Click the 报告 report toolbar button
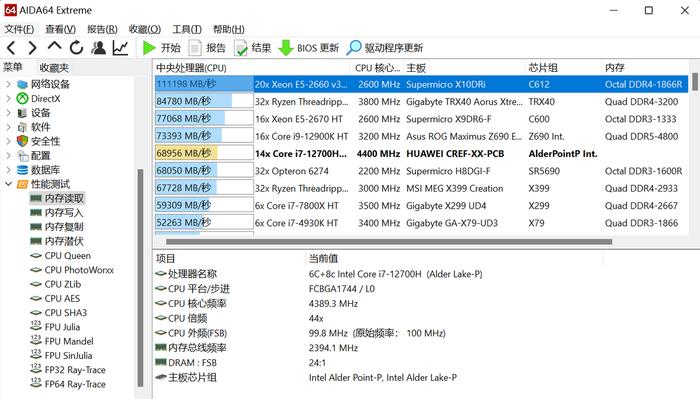Screen dimensions: 700x399 click(207, 48)
